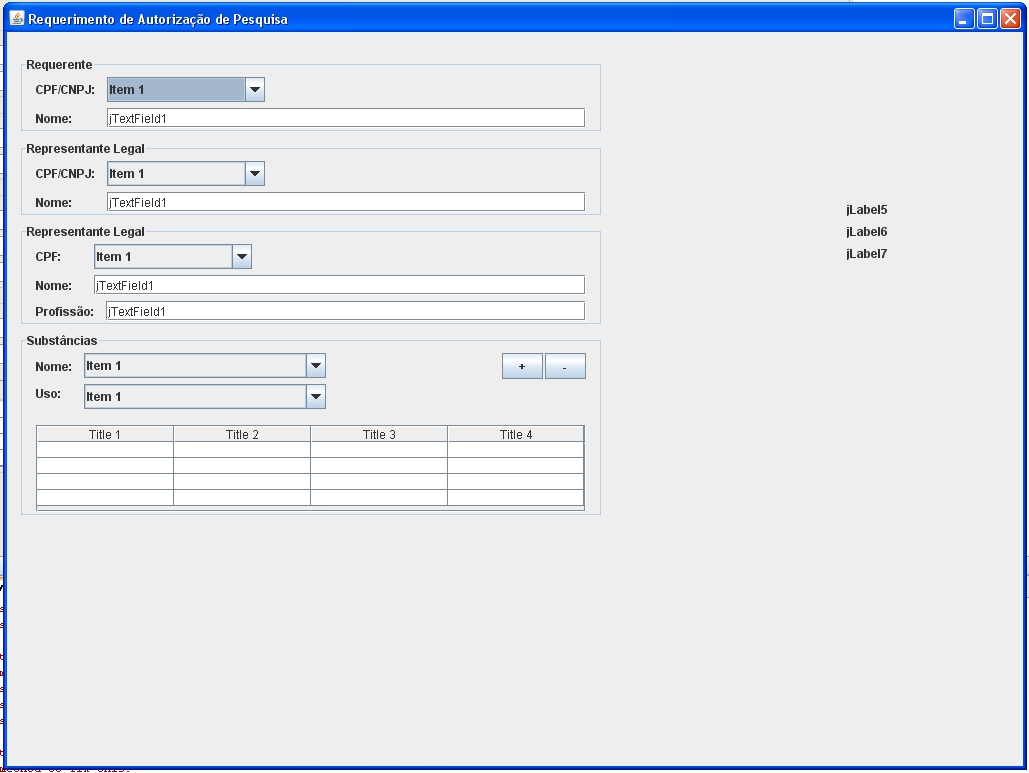Minimize the Requerimento de Autorização window
This screenshot has height=773, width=1029.
pyautogui.click(x=963, y=19)
